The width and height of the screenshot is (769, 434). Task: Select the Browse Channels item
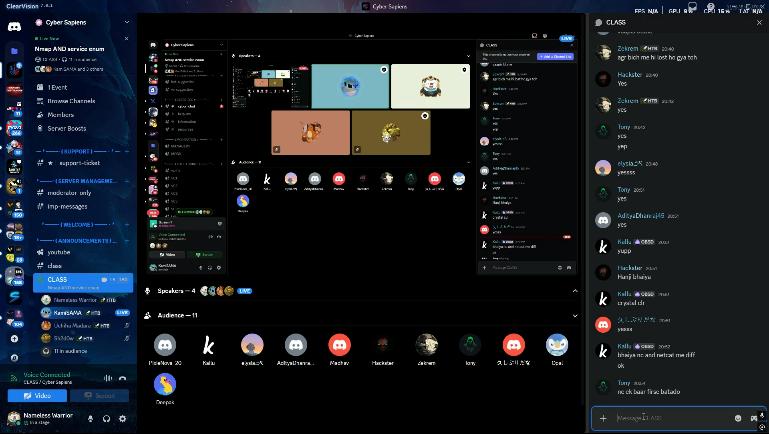(71, 101)
